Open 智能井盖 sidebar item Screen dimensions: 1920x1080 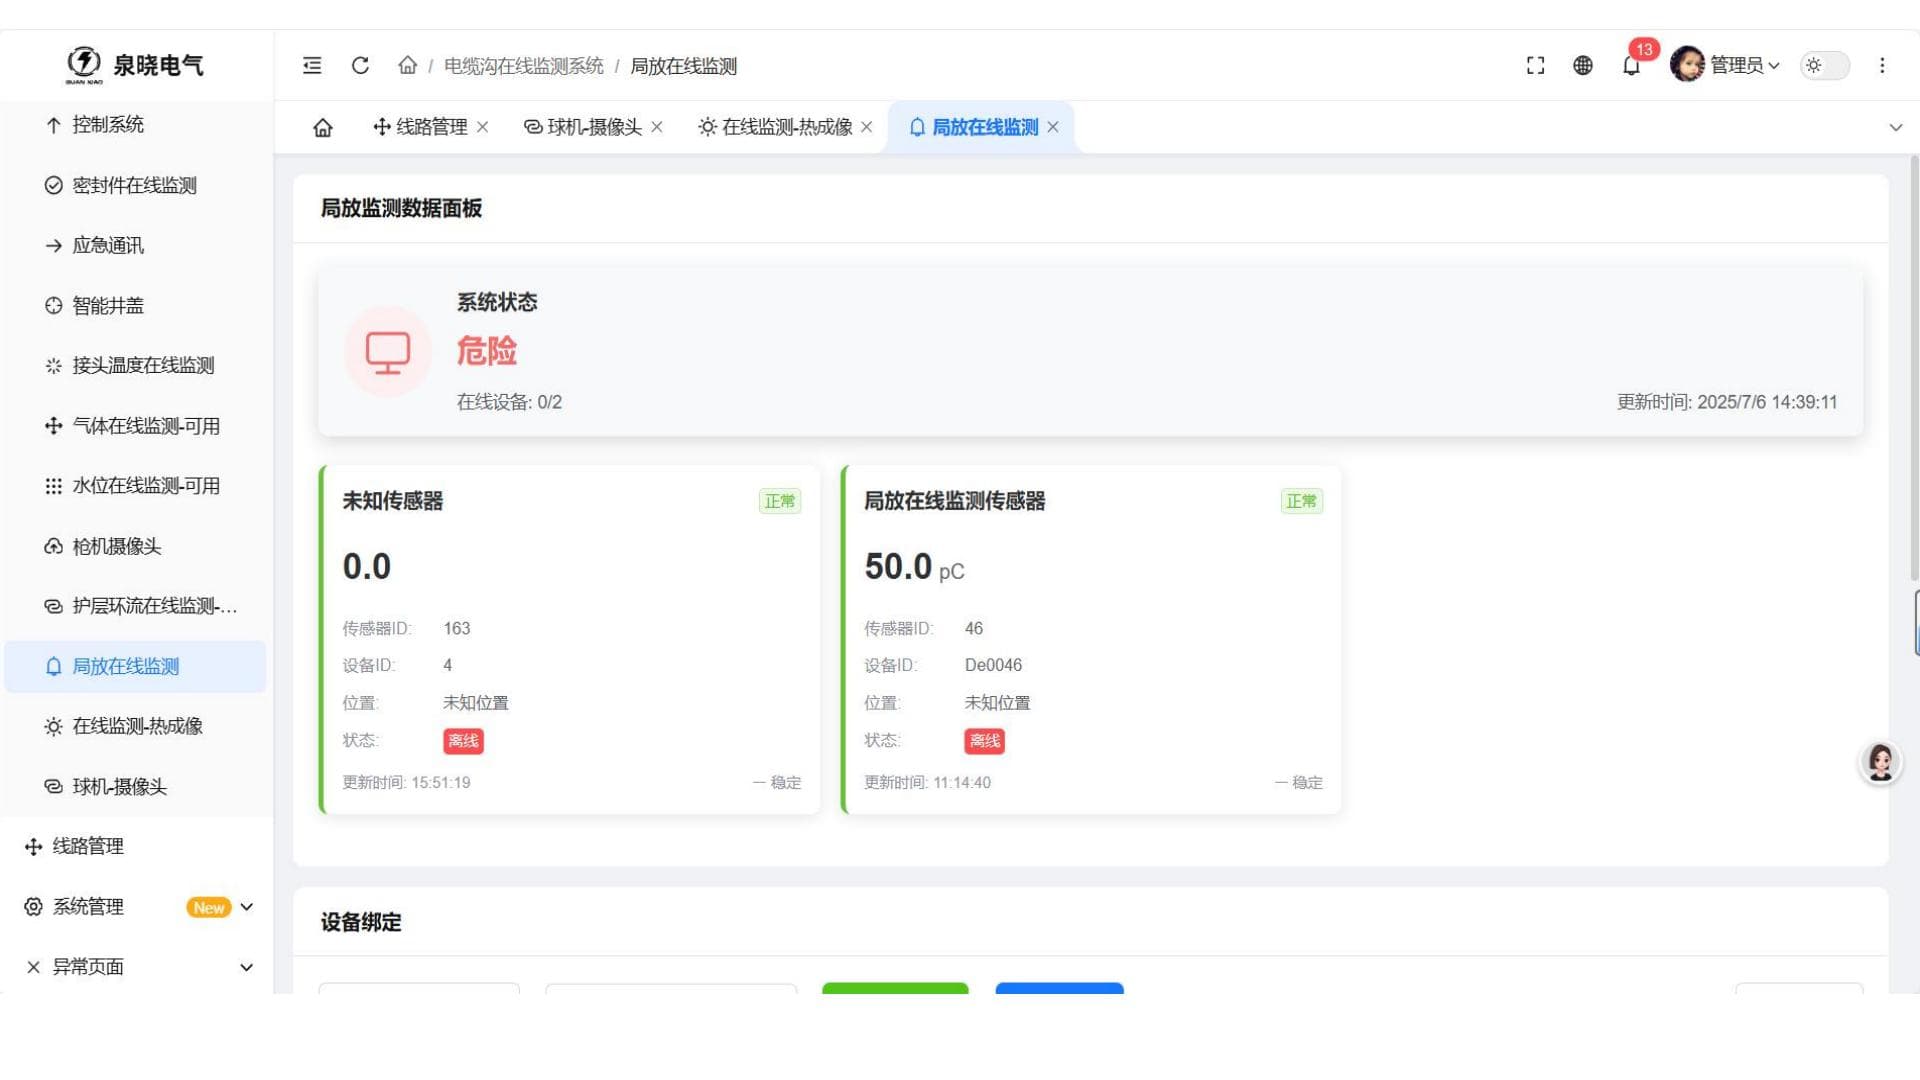tap(136, 306)
